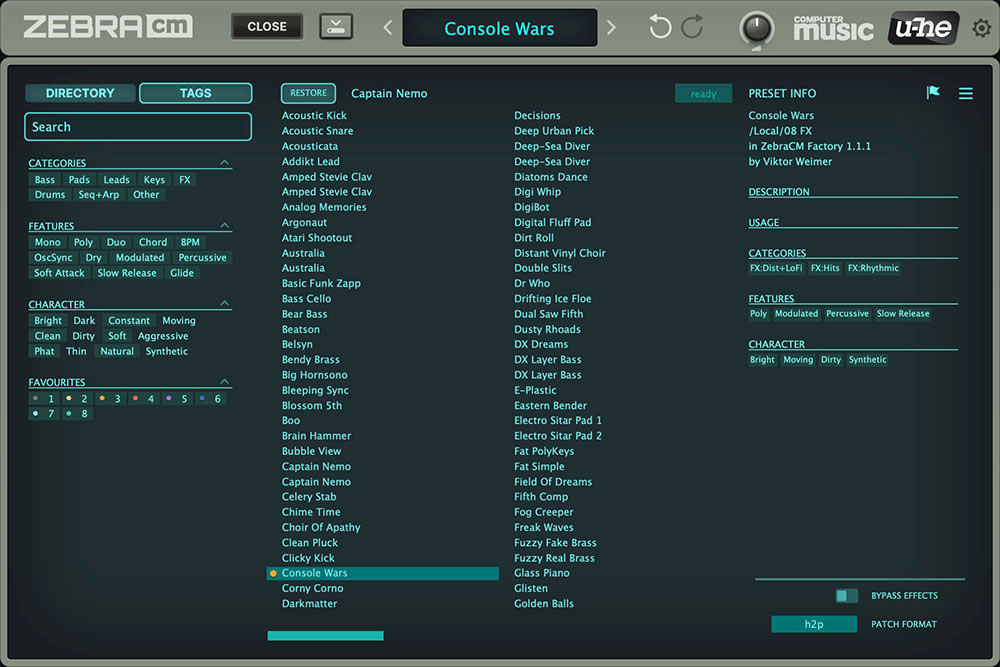
Task: Toggle the Pads category tag
Action: pyautogui.click(x=79, y=180)
